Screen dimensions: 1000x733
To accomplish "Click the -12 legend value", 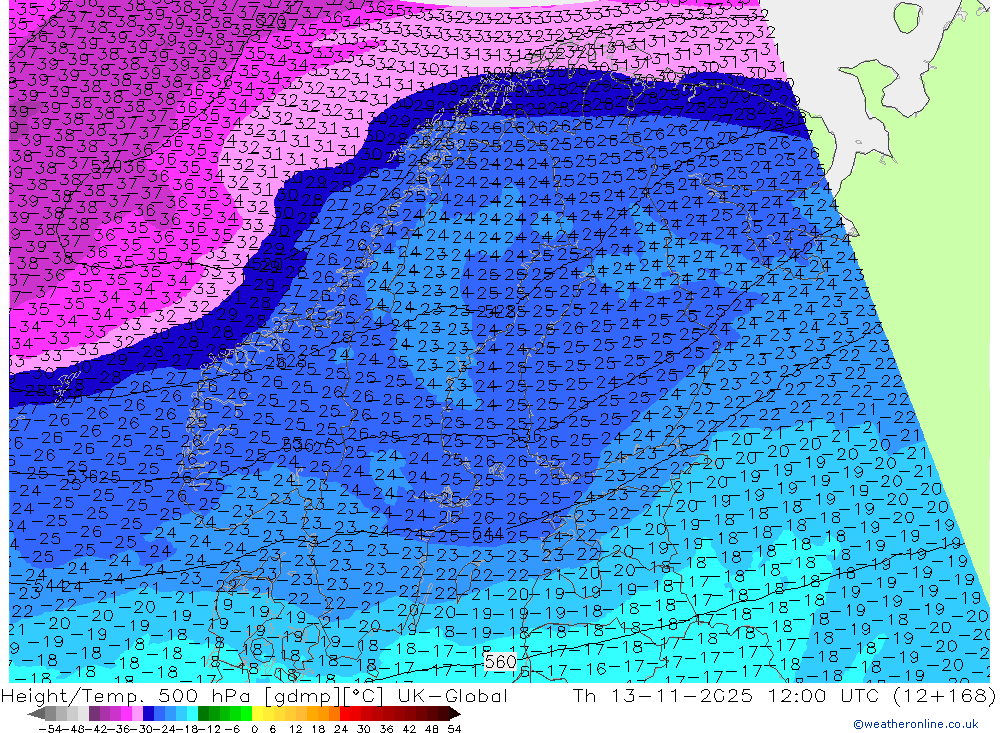I will [x=210, y=729].
